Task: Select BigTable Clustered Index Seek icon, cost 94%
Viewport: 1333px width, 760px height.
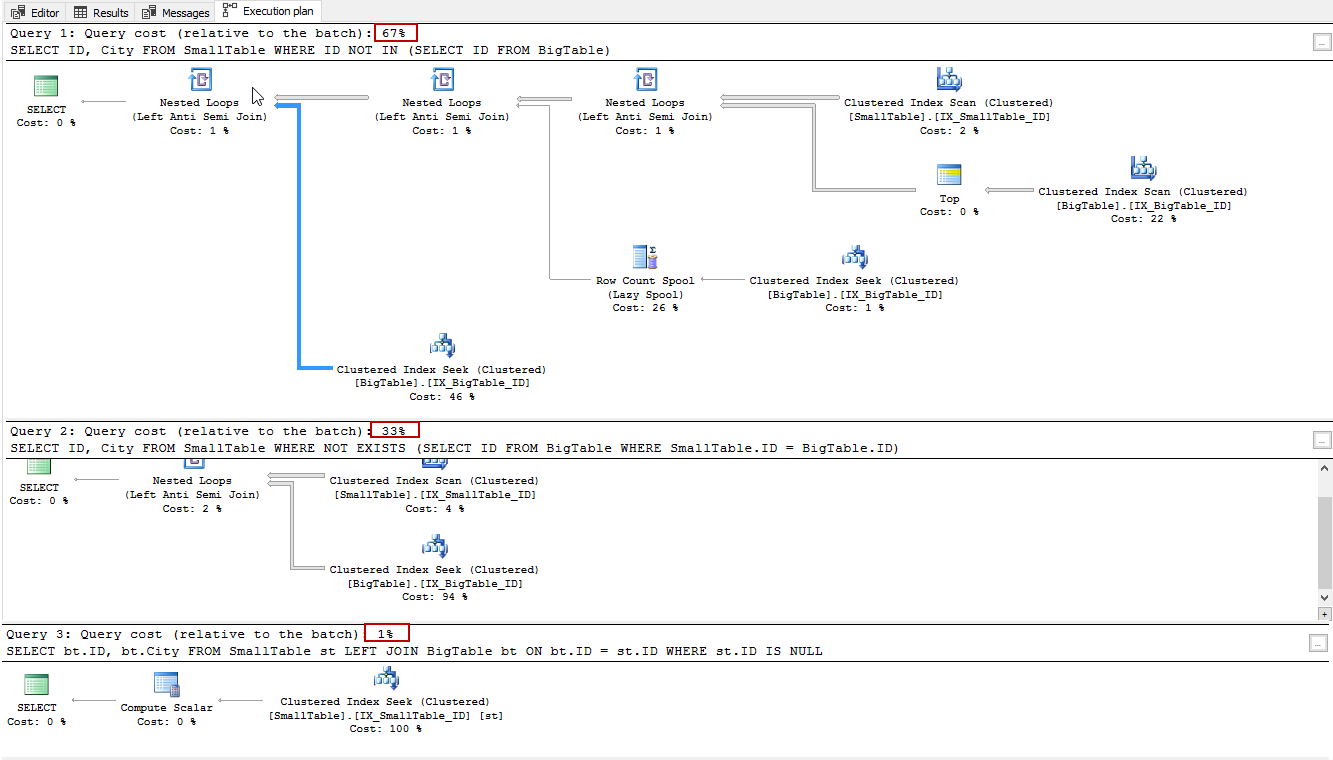Action: (435, 547)
